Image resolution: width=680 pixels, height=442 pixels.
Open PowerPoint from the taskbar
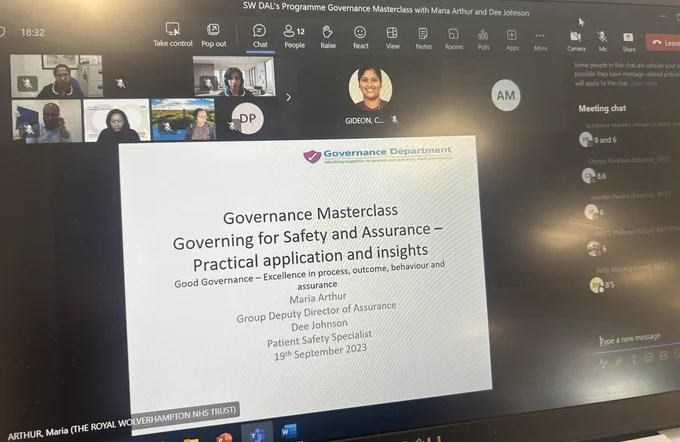pos(224,437)
